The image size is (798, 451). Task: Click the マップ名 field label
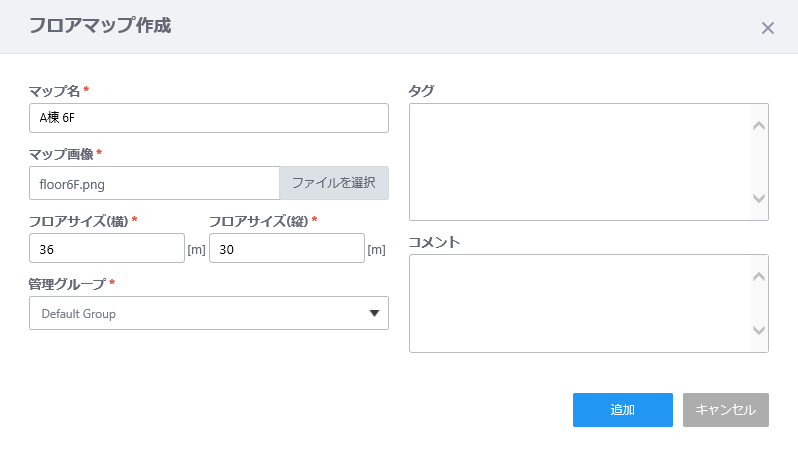(55, 91)
